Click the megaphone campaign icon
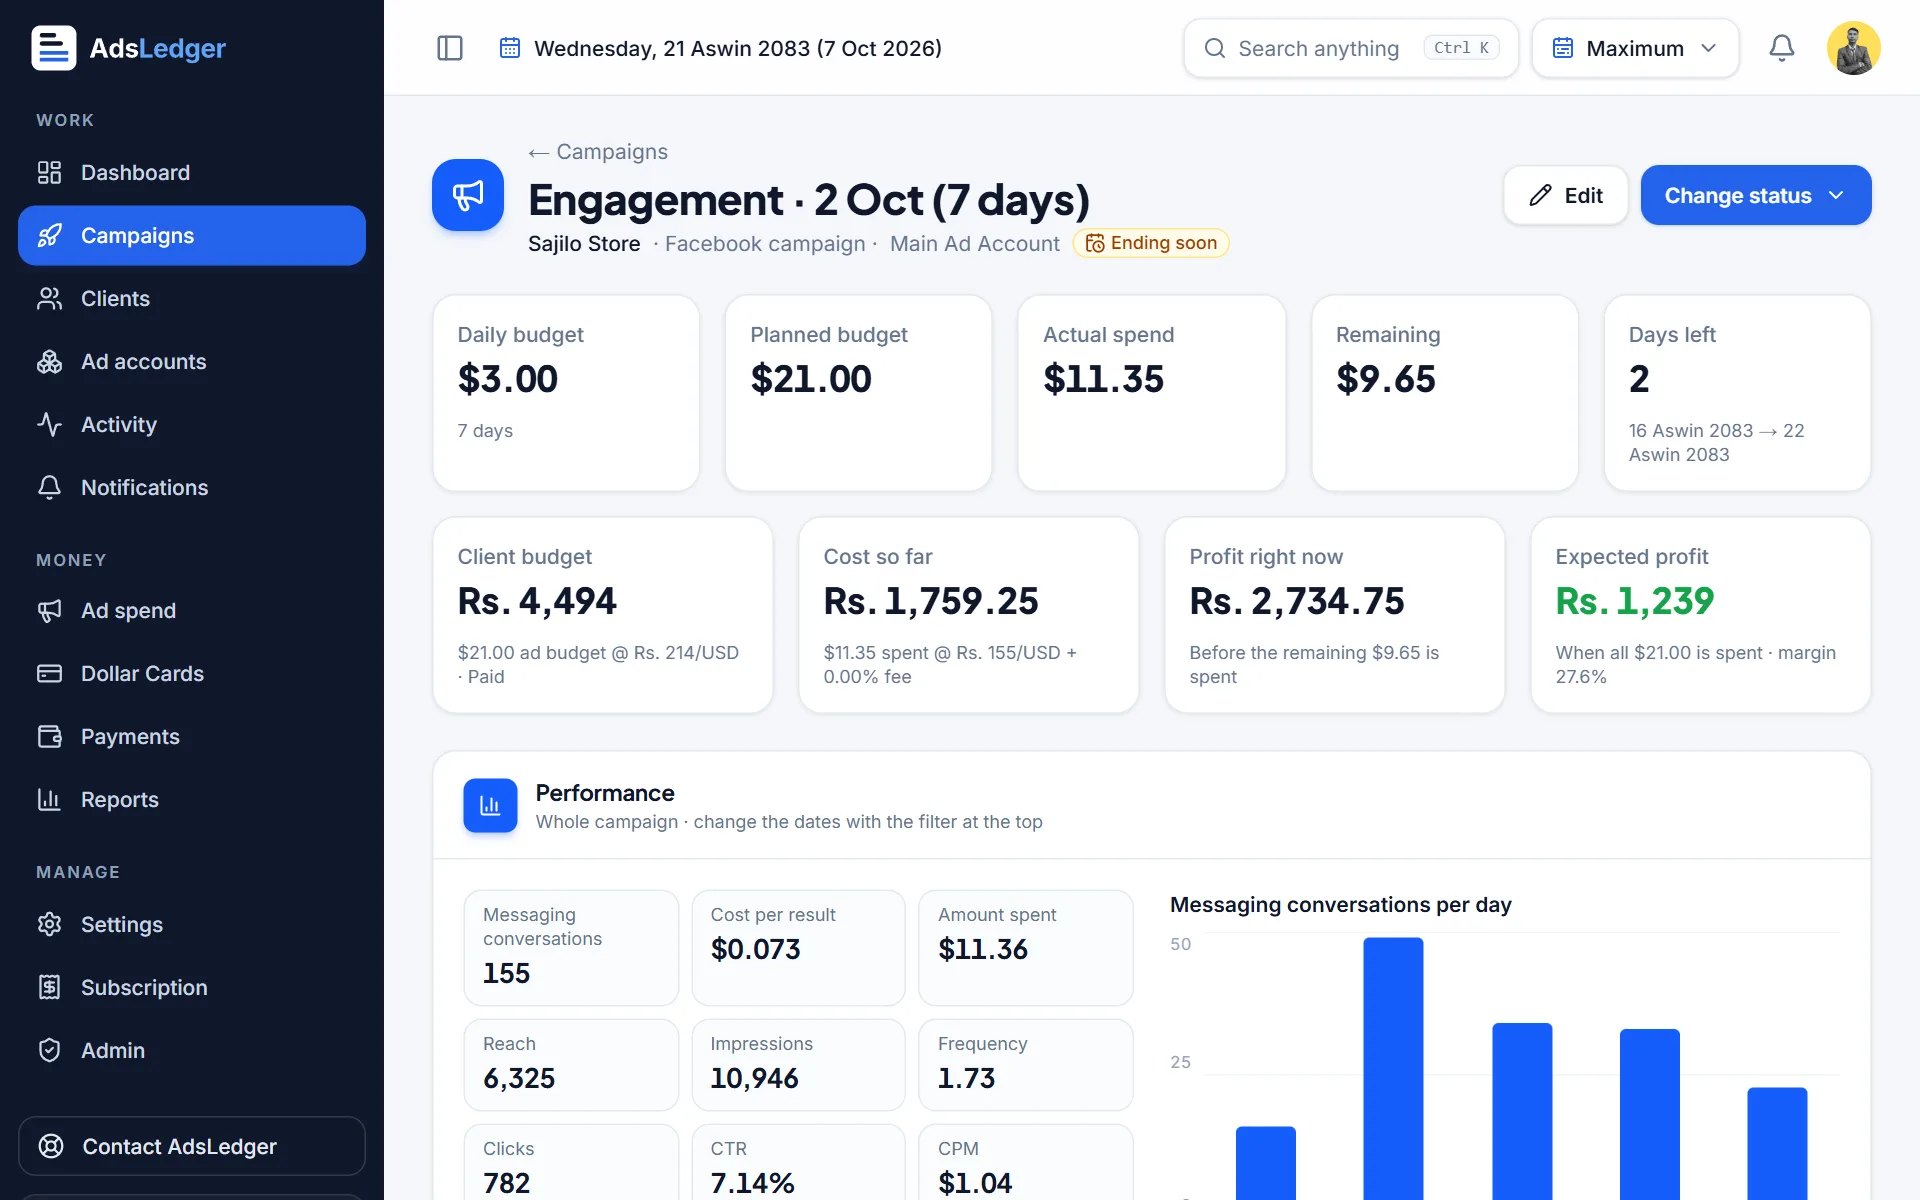This screenshot has width=1920, height=1200. (468, 195)
